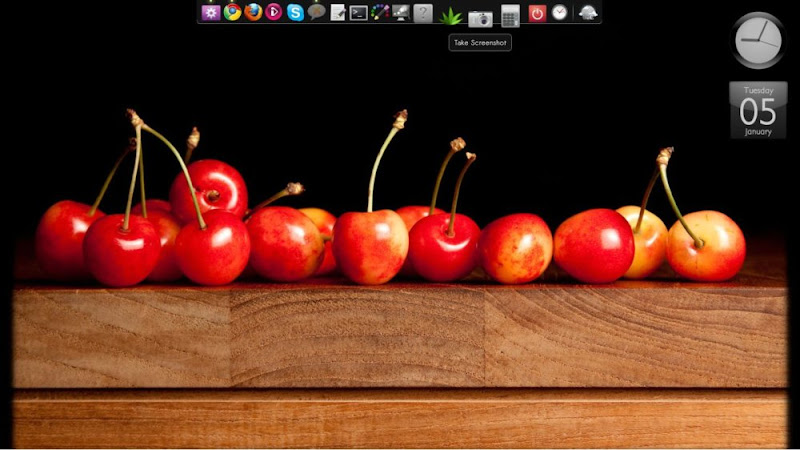Launch the pink media player icon
Viewport: 800px width, 450px height.
coord(274,13)
